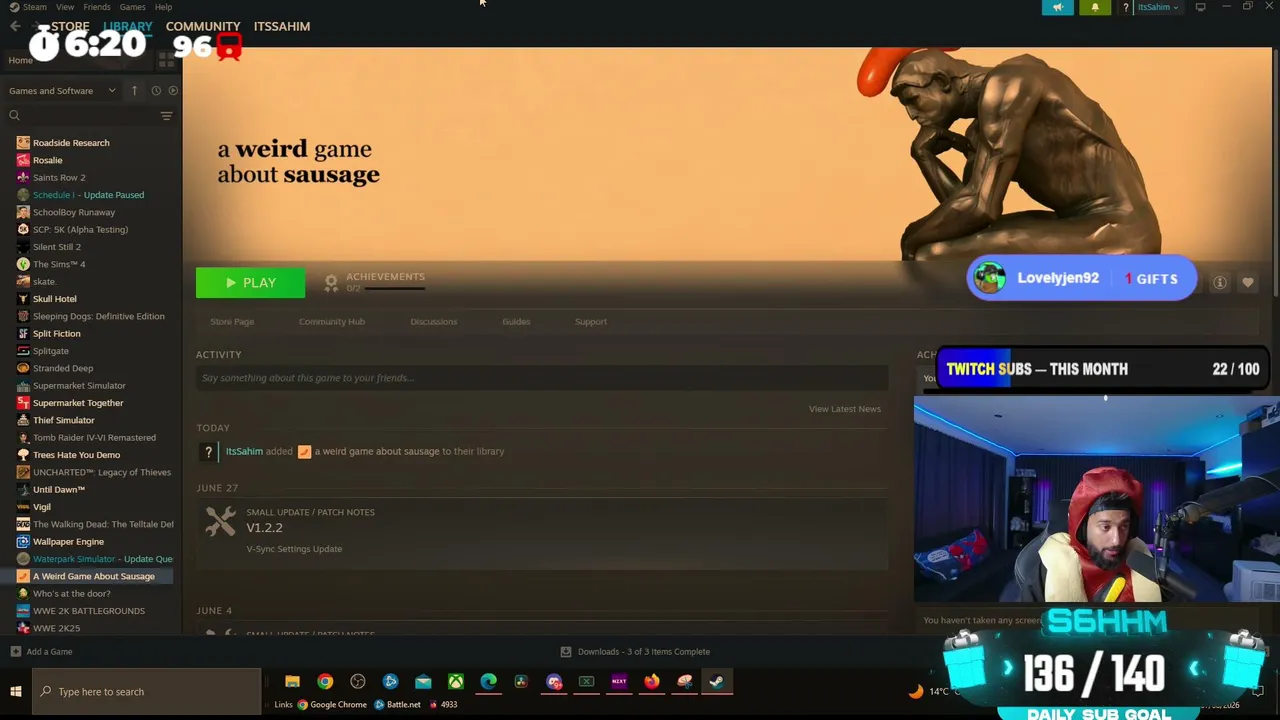Open the ACHIEVEMENTS progress section

[385, 282]
